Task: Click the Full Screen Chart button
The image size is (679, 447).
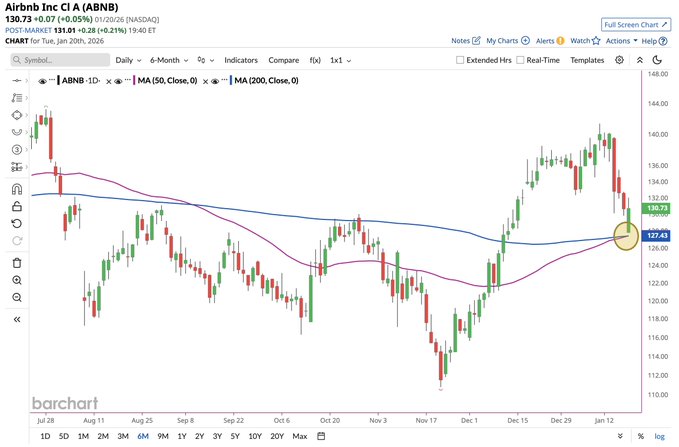Action: coord(637,23)
